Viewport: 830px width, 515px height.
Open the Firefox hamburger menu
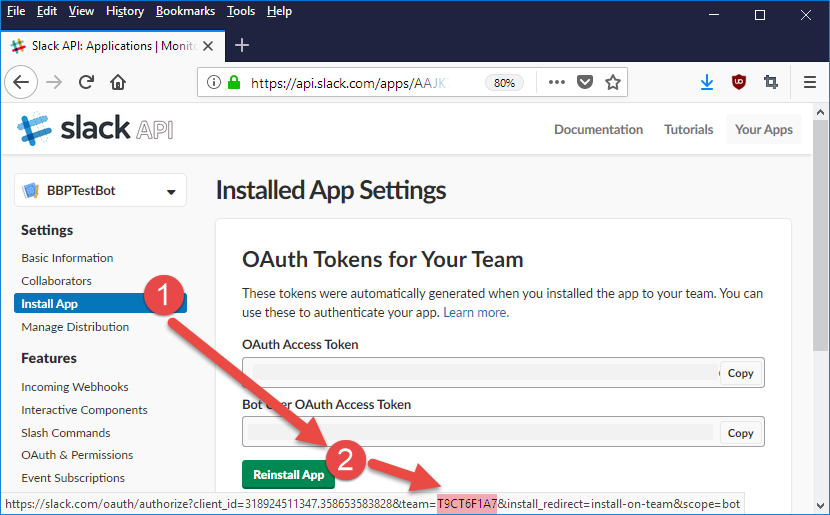(x=809, y=82)
